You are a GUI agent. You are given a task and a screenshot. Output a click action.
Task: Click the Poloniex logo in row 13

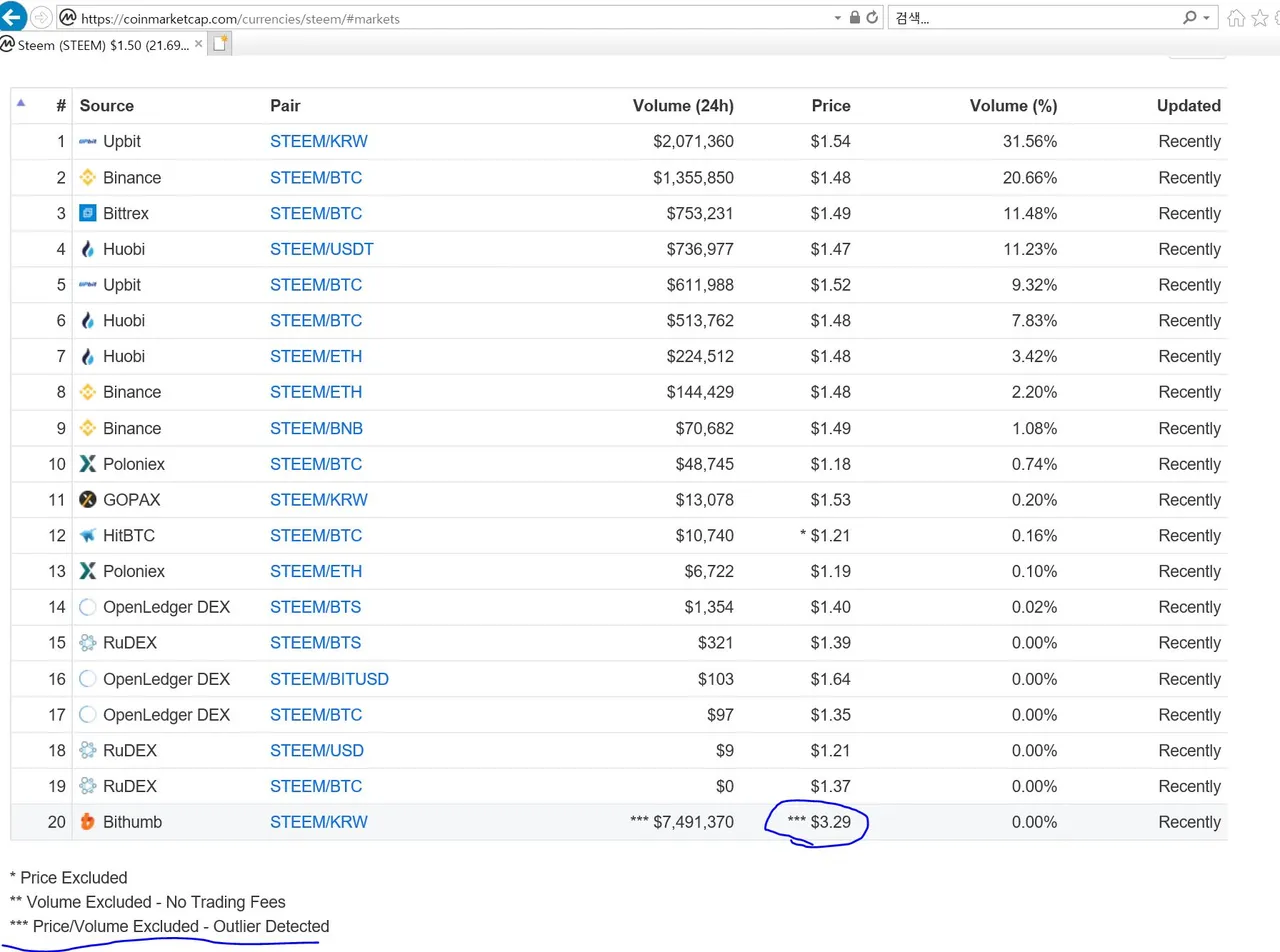tap(87, 571)
